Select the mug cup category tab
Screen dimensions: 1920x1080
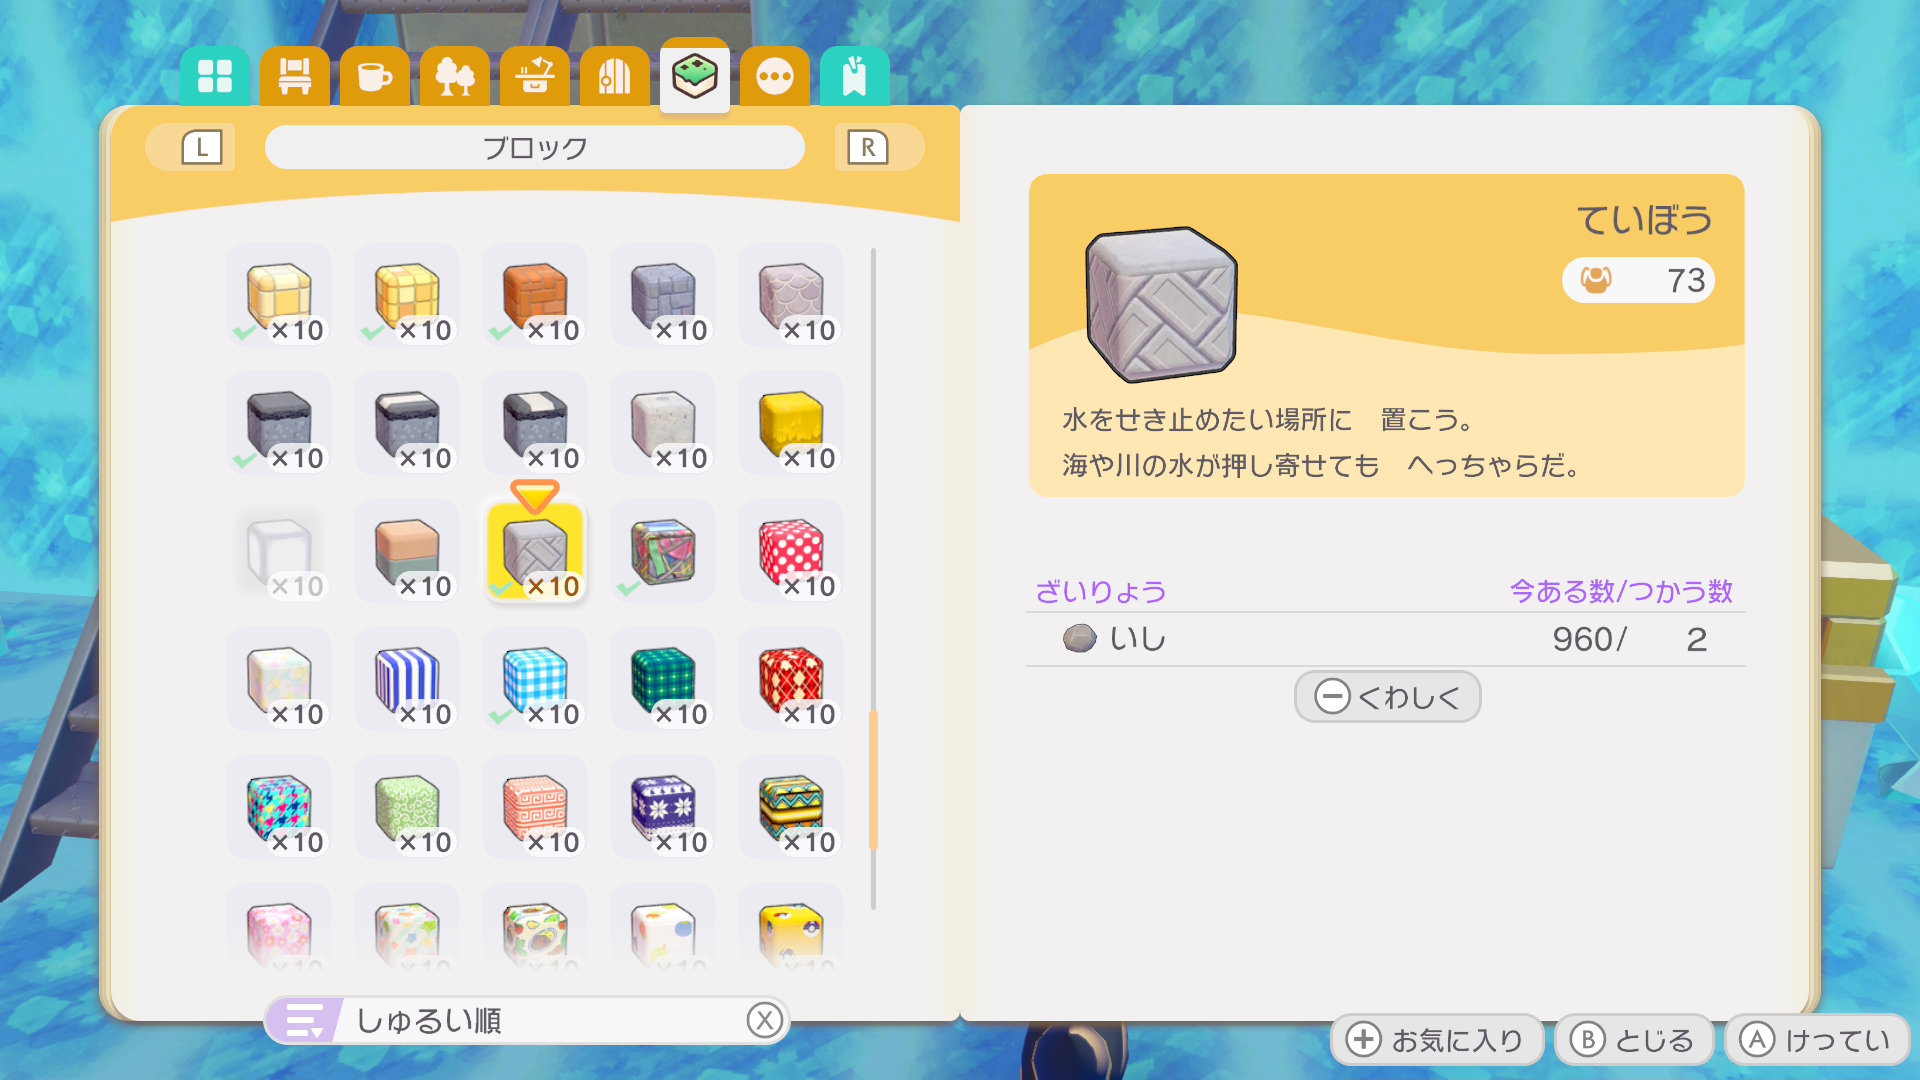pyautogui.click(x=374, y=76)
